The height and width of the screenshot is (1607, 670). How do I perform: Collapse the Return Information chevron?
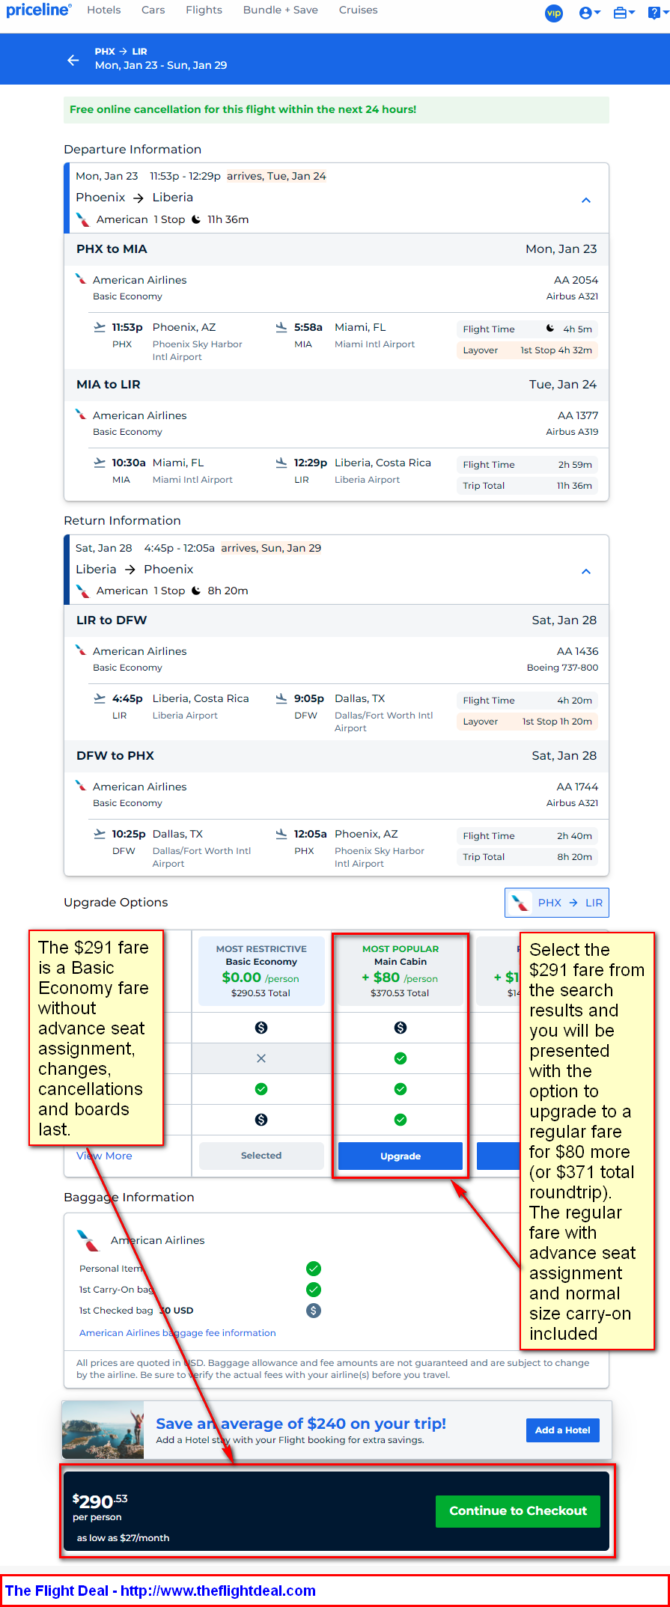click(586, 571)
